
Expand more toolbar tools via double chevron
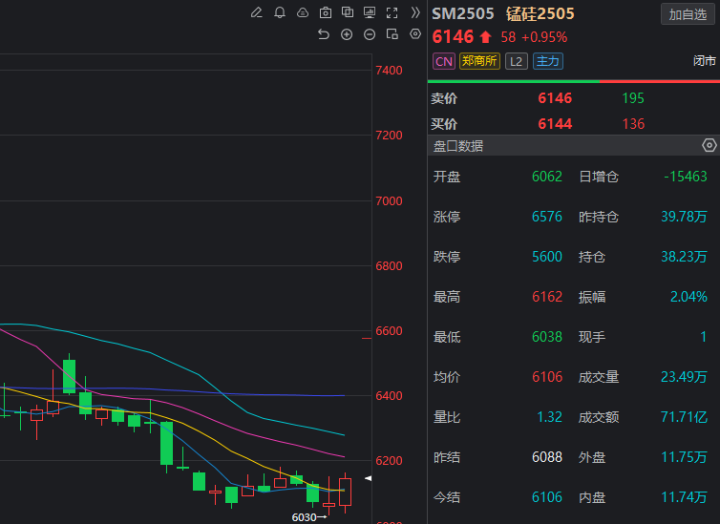click(416, 13)
